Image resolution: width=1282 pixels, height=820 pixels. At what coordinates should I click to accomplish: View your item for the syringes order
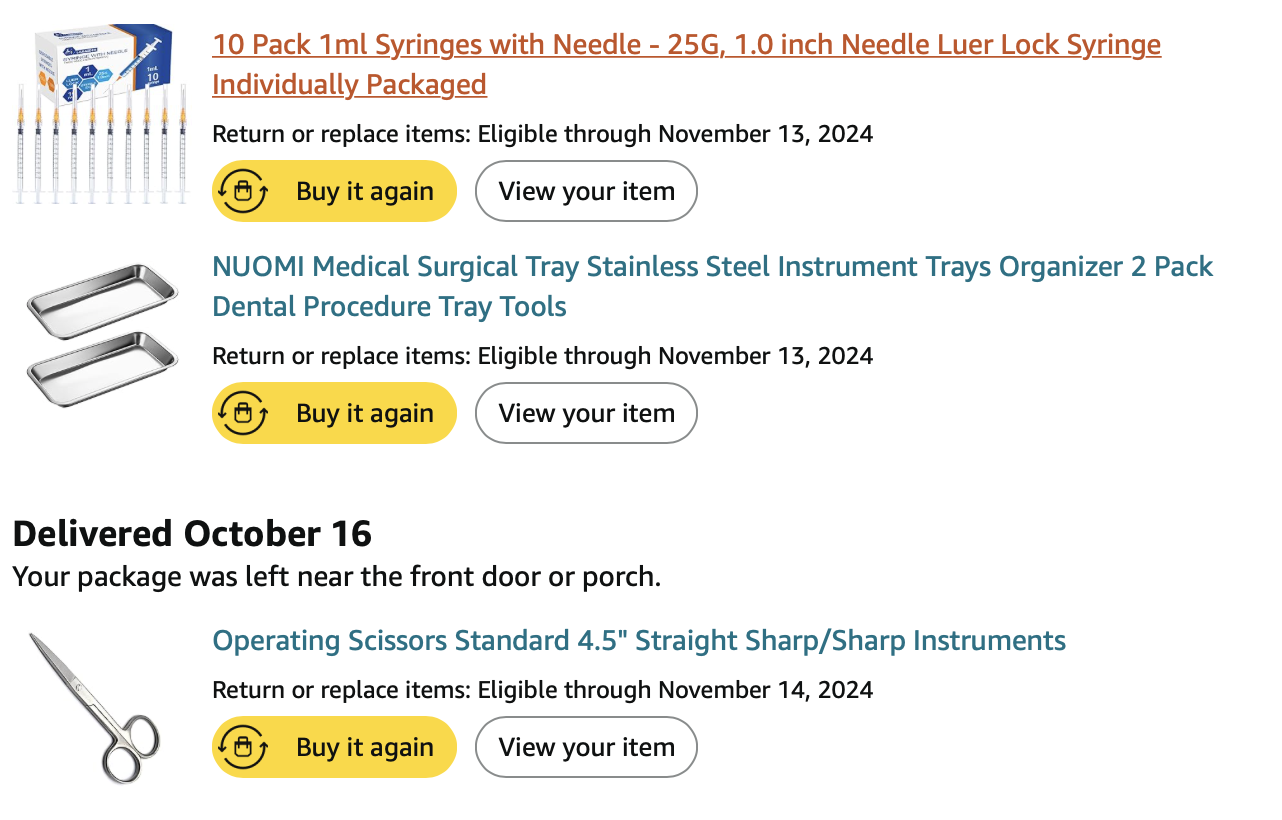(586, 191)
